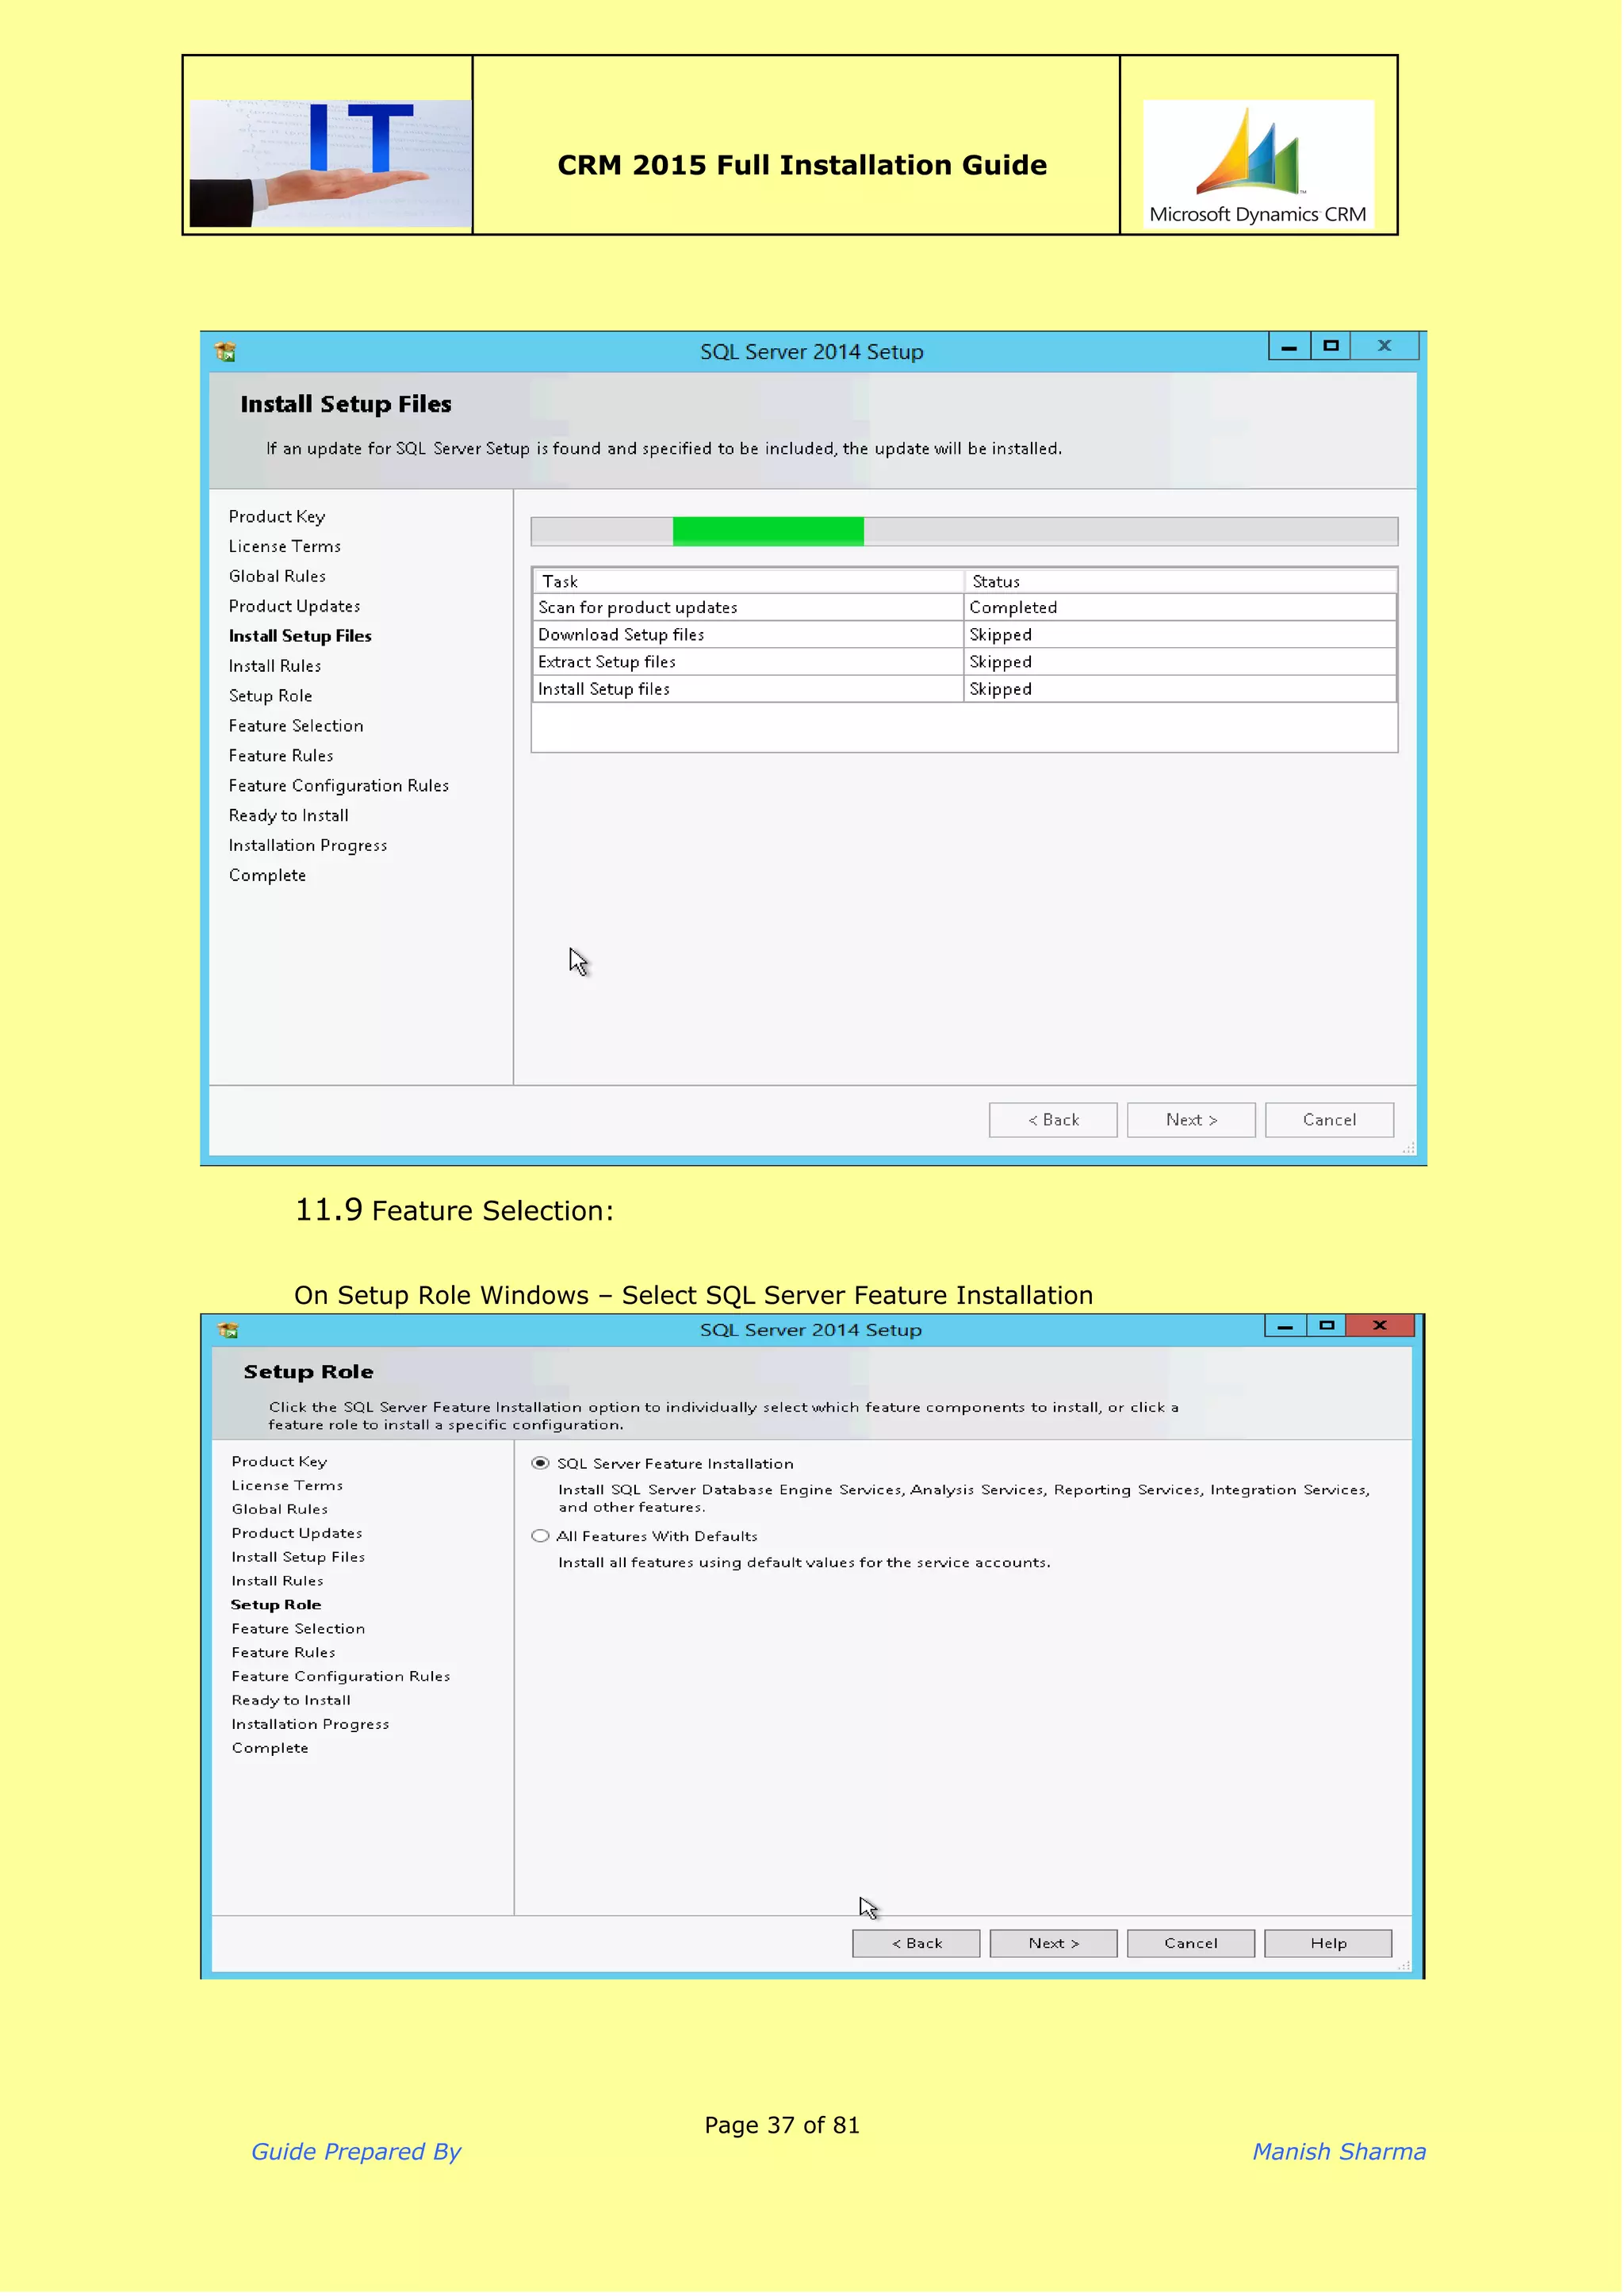Click the IT hand logo image

[330, 163]
